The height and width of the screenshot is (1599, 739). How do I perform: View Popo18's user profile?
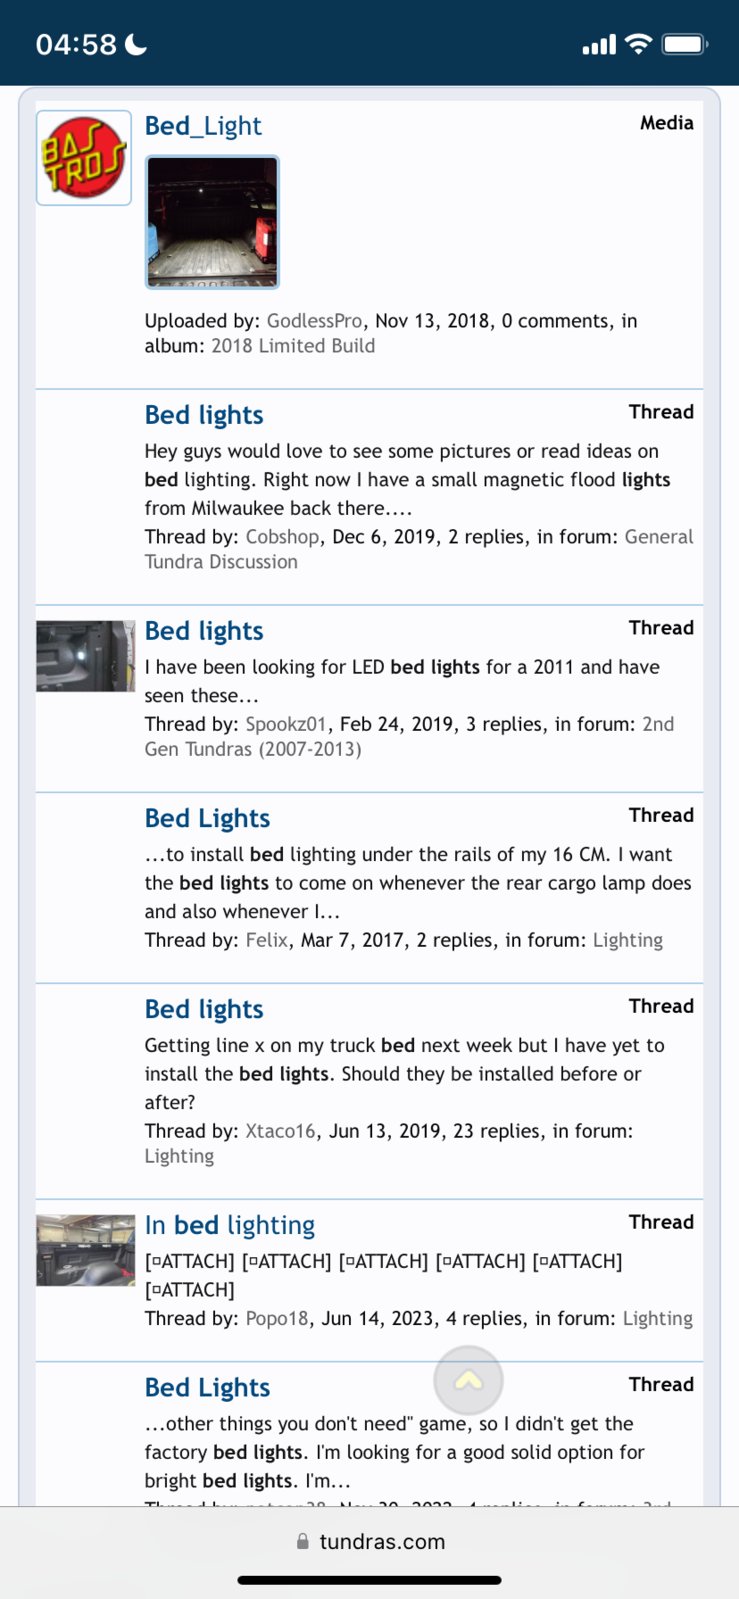(277, 1318)
